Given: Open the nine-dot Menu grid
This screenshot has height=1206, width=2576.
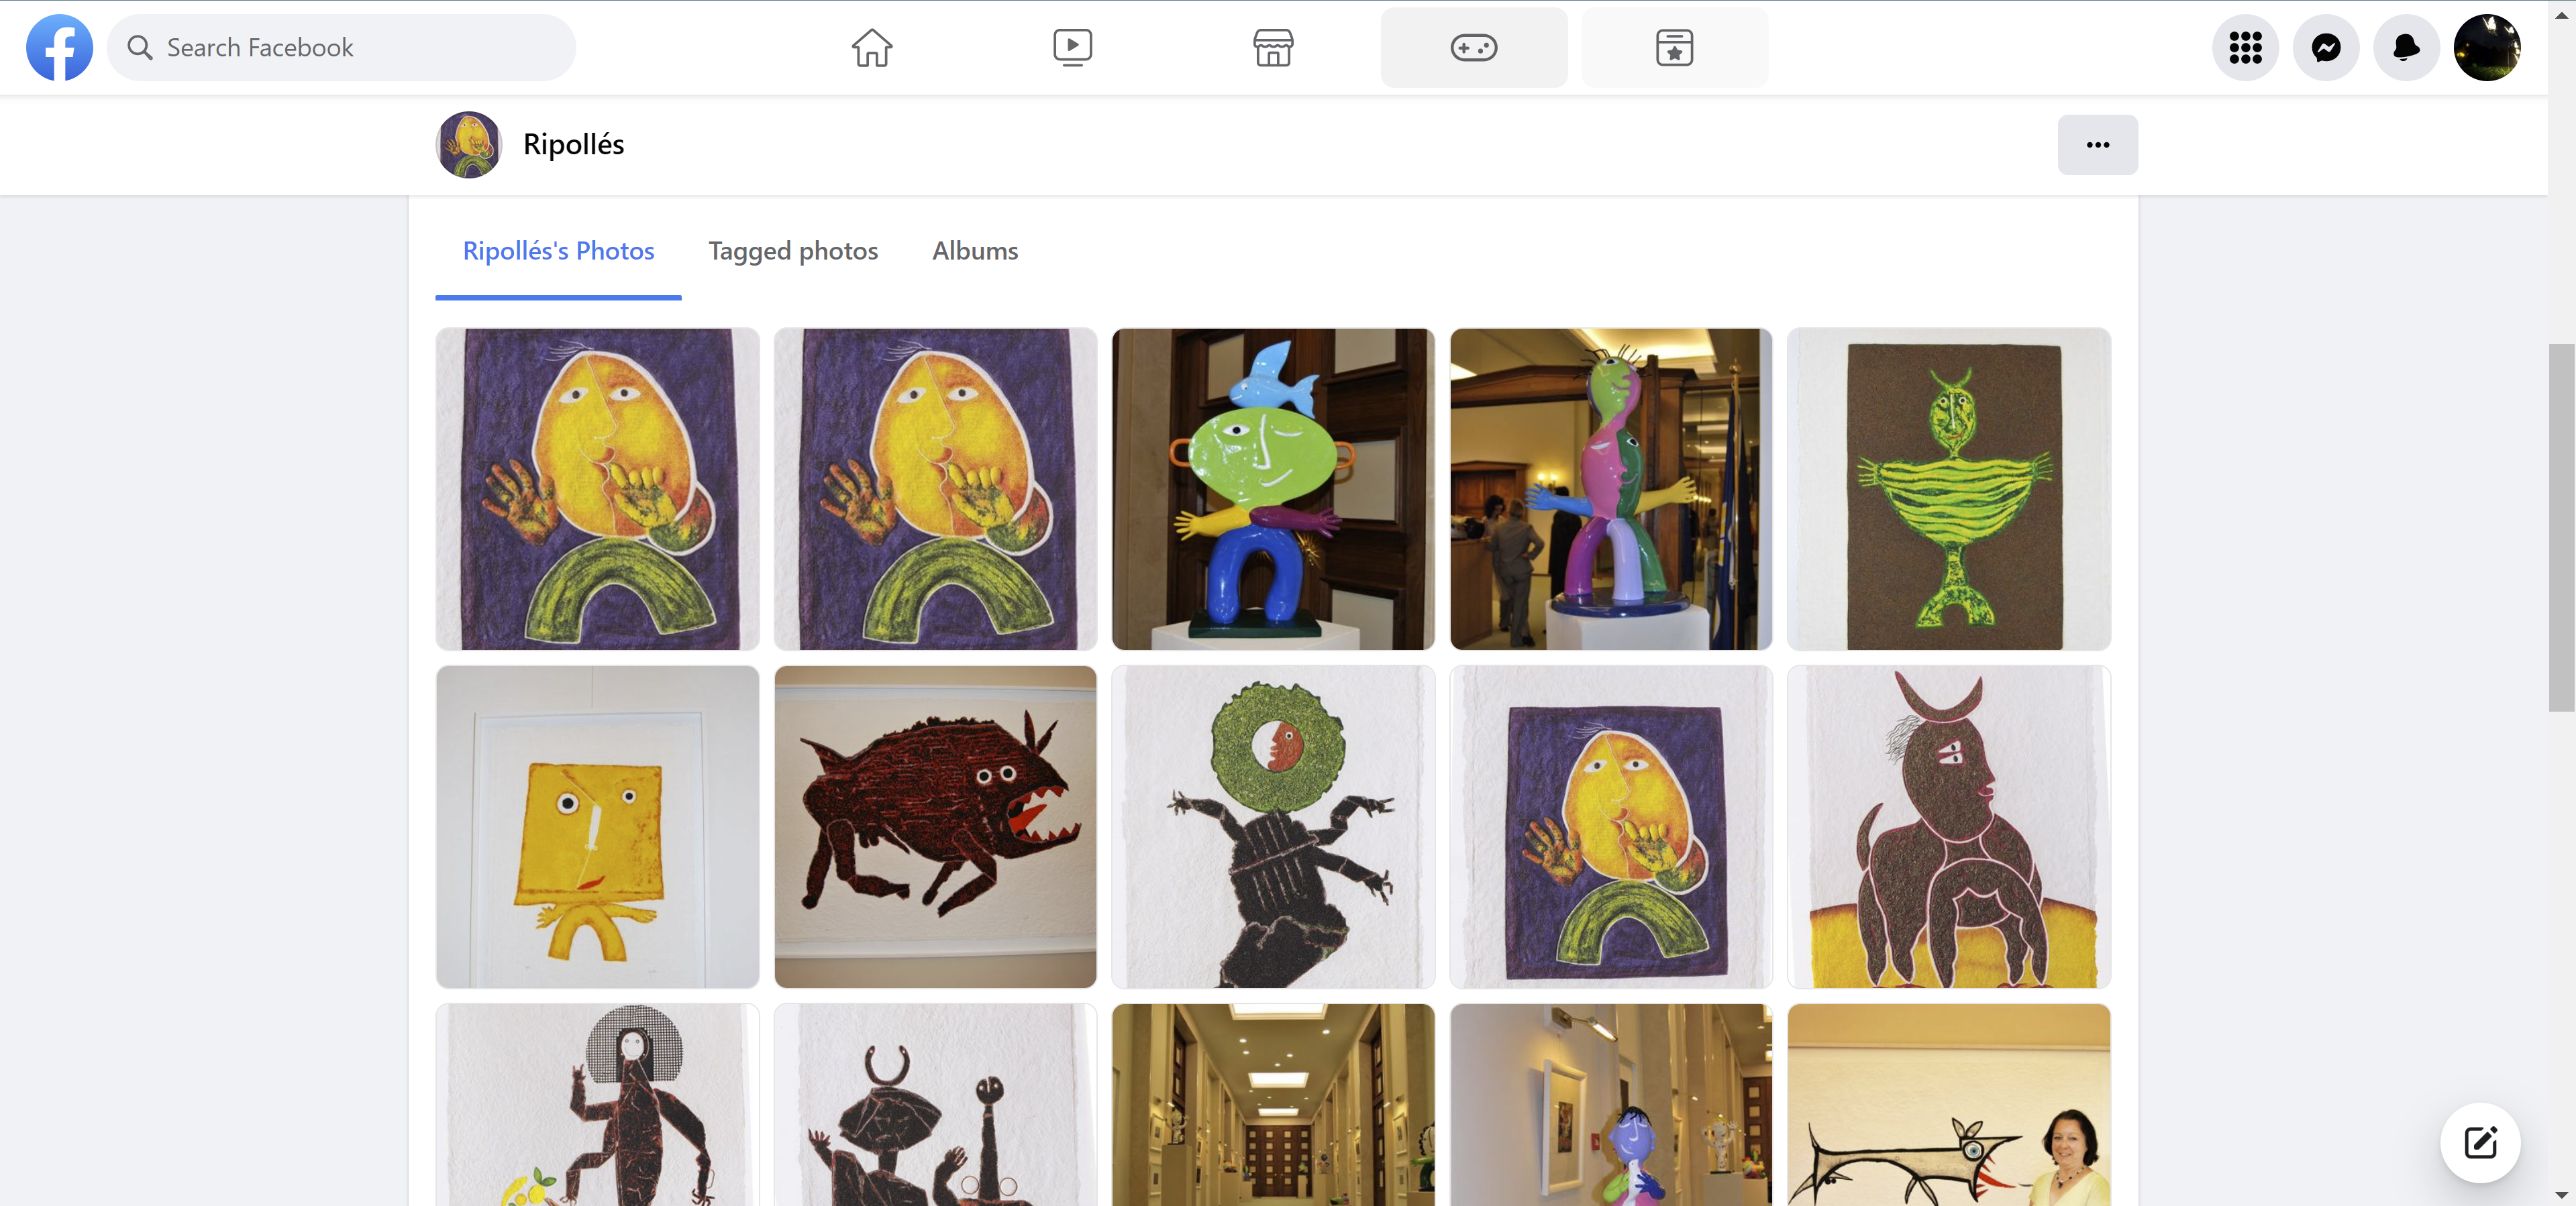Looking at the screenshot, I should (2245, 47).
